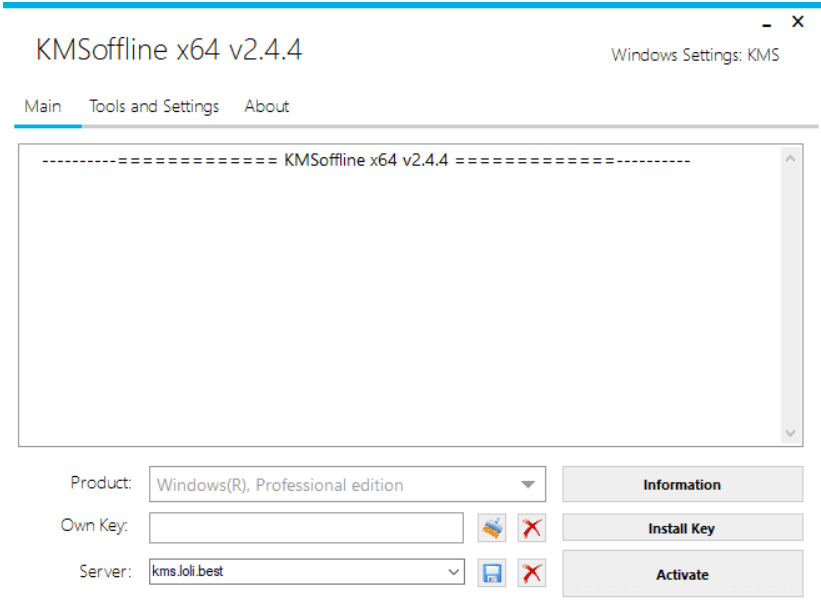Open the About tab
Viewport: 821px width, 604px height.
pos(266,106)
